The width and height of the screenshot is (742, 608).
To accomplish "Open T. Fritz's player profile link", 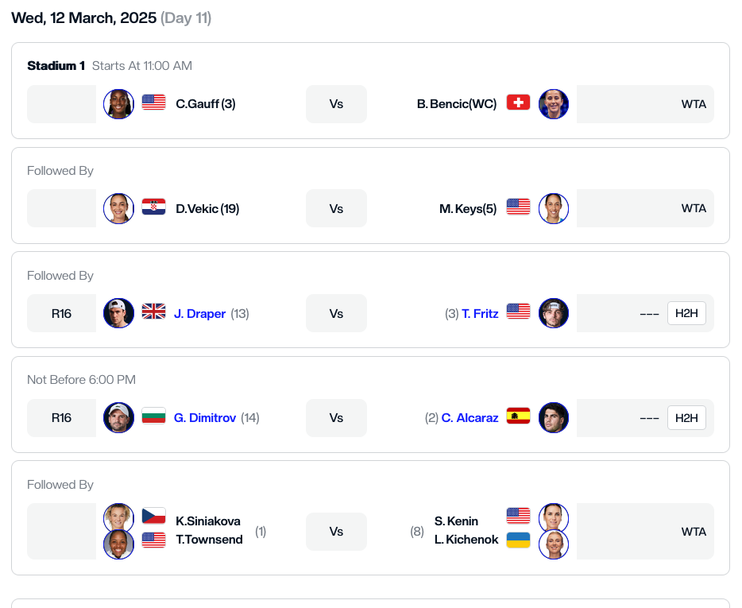I will (x=480, y=314).
